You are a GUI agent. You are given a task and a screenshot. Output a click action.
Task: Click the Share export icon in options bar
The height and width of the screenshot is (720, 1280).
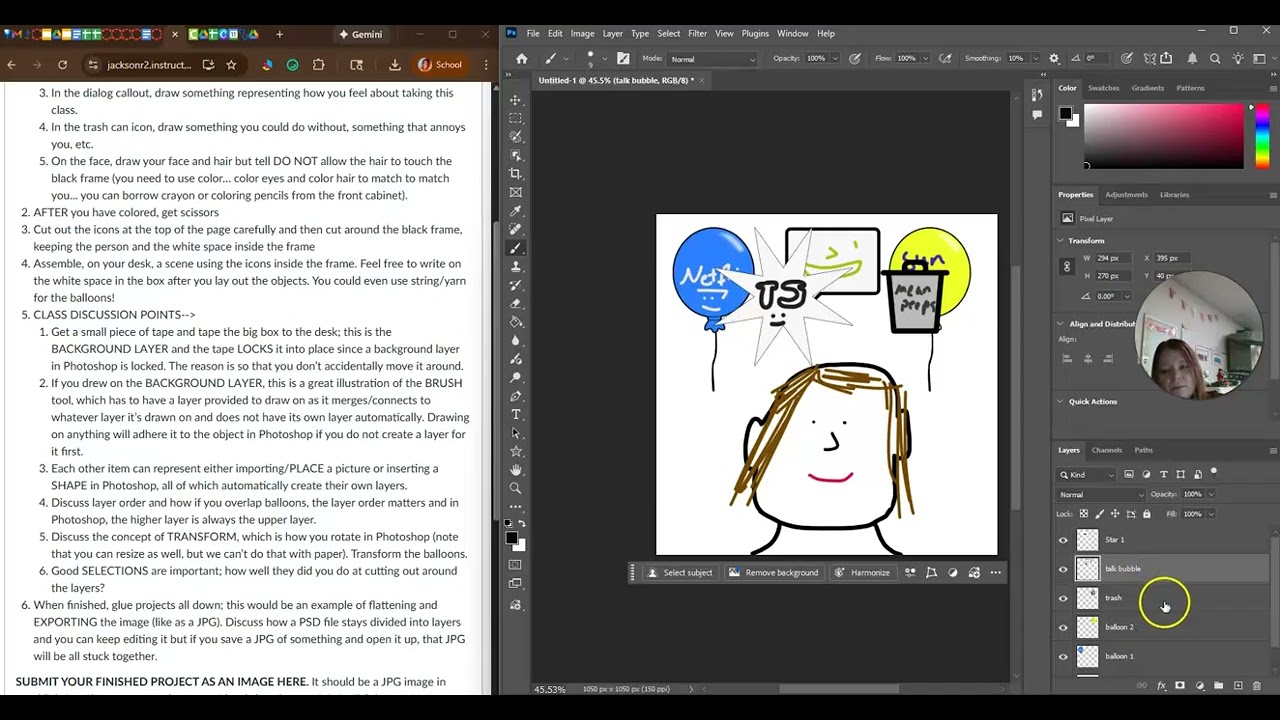pyautogui.click(x=1166, y=58)
